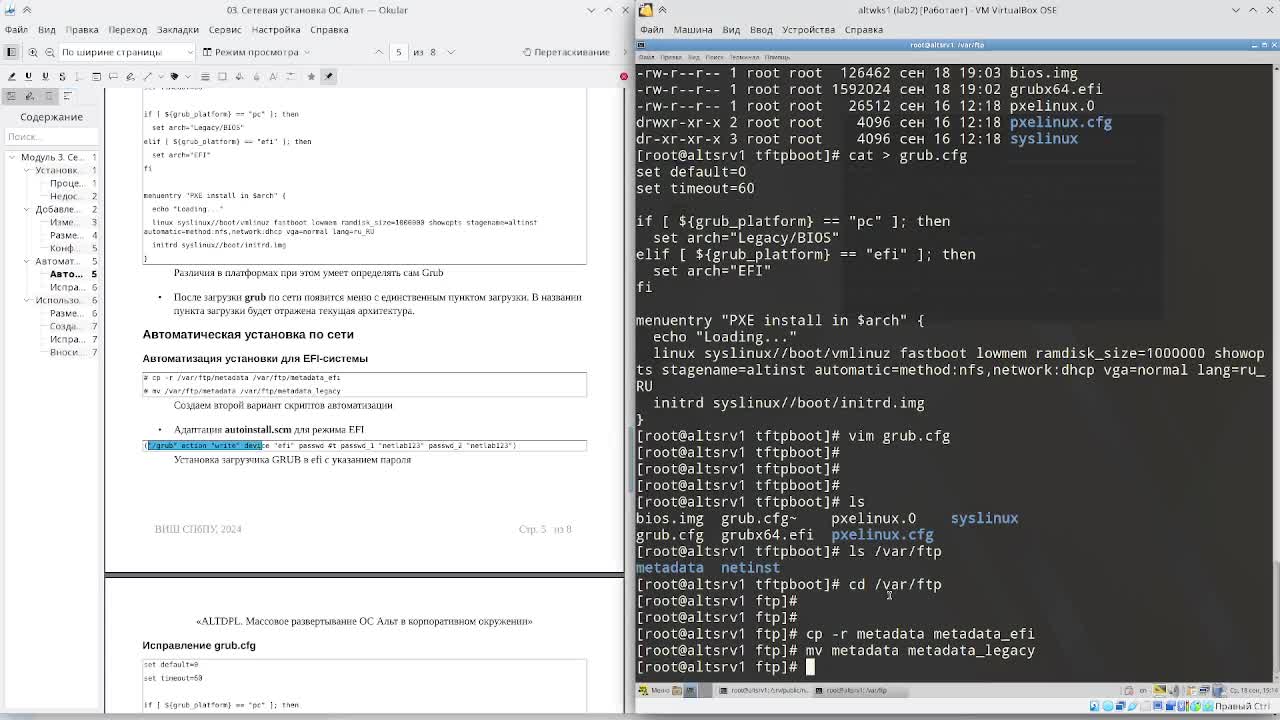This screenshot has width=1280, height=720.
Task: Select the squiggly underline annotation tool
Action: pos(45,76)
